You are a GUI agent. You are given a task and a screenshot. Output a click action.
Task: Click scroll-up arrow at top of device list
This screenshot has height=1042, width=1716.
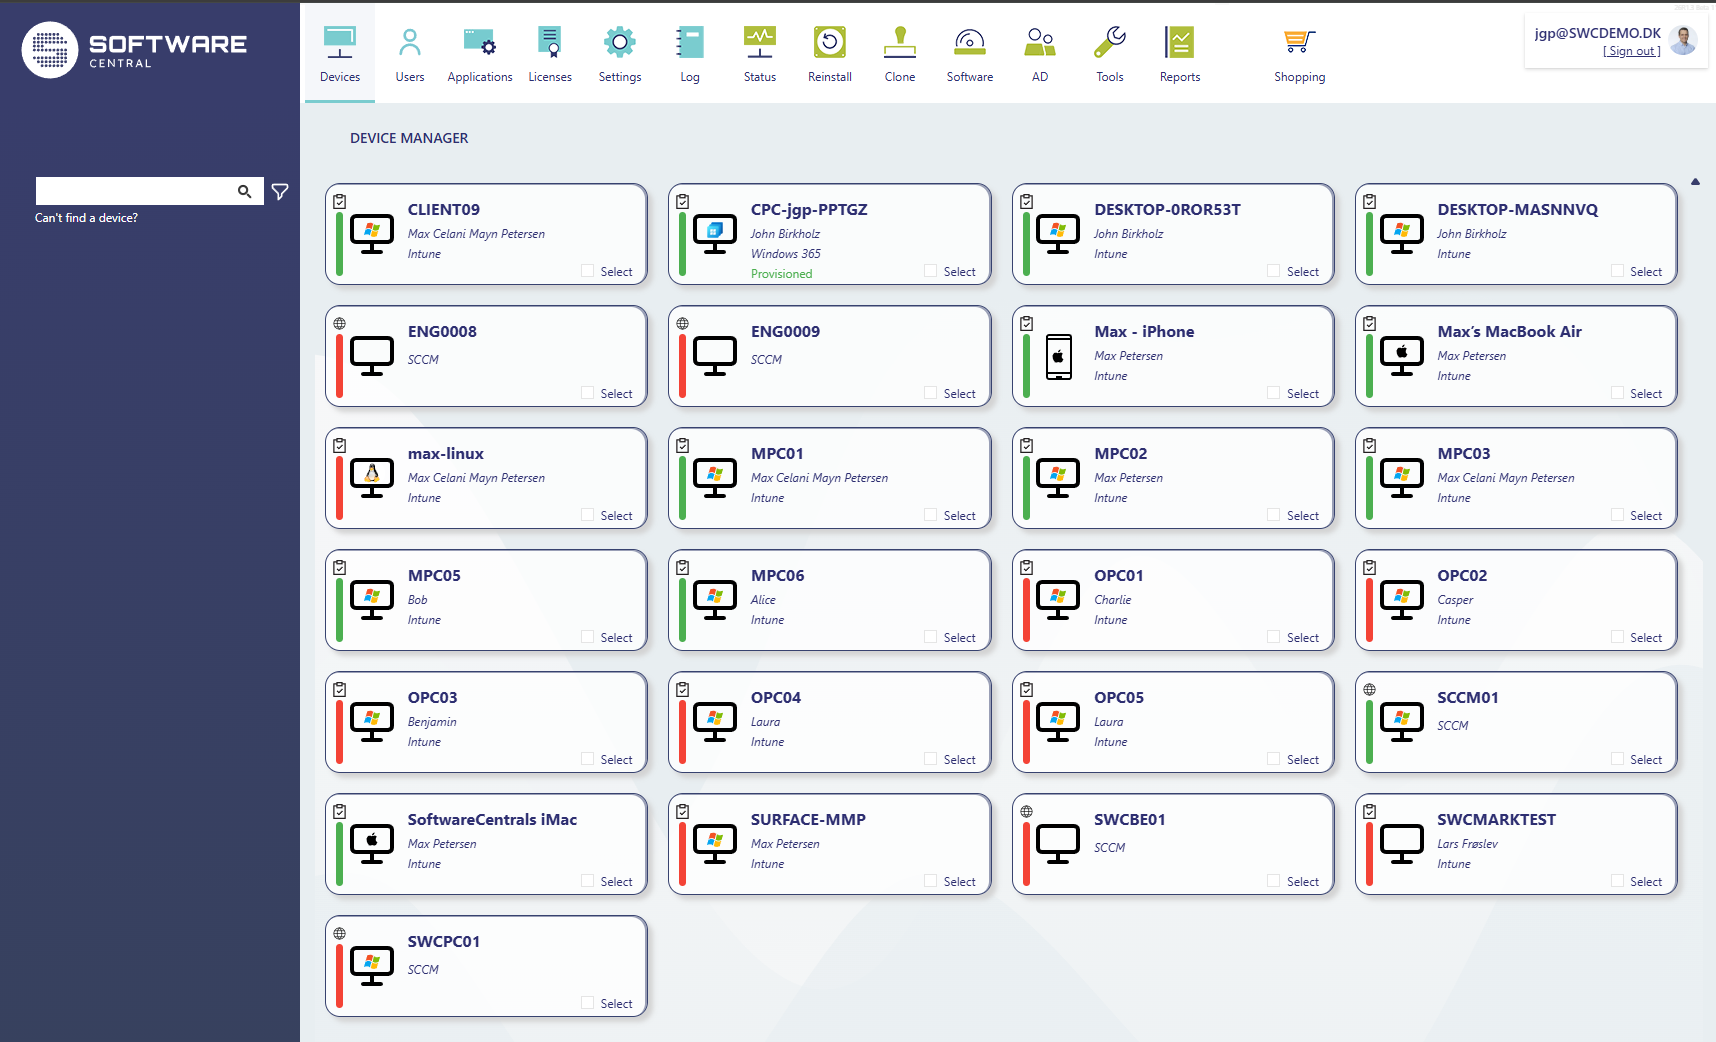[x=1695, y=182]
